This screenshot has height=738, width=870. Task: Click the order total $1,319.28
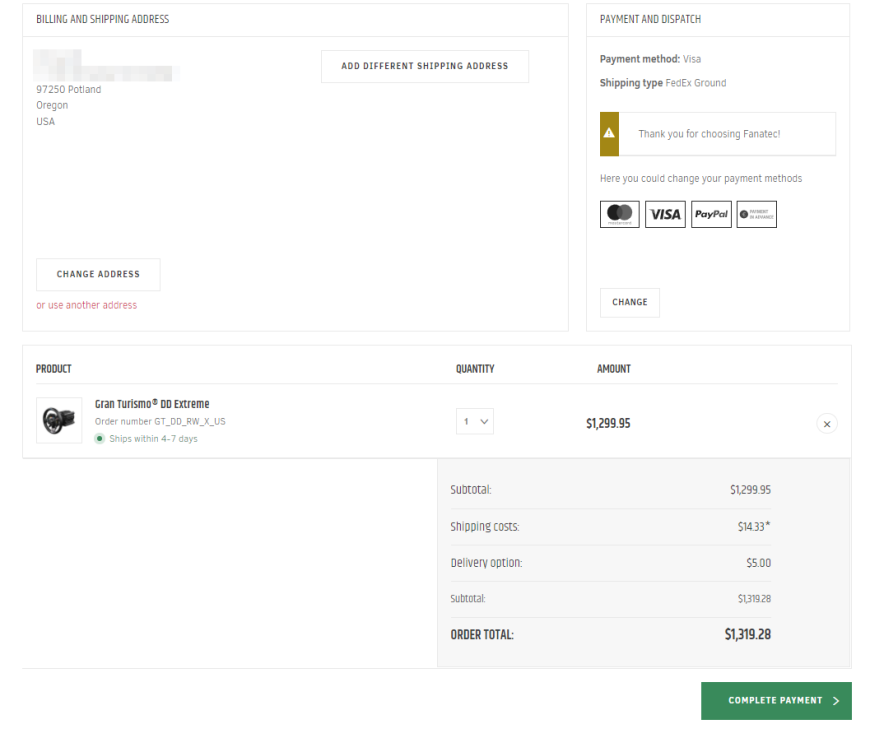(747, 634)
